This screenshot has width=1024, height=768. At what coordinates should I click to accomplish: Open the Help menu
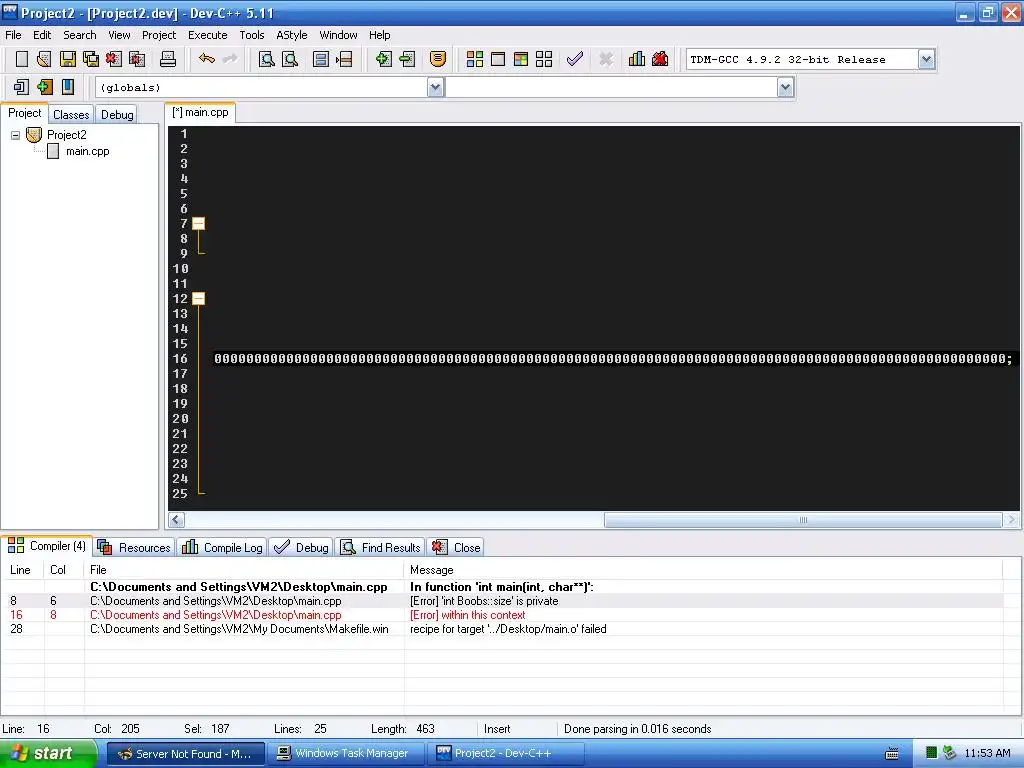(x=379, y=35)
